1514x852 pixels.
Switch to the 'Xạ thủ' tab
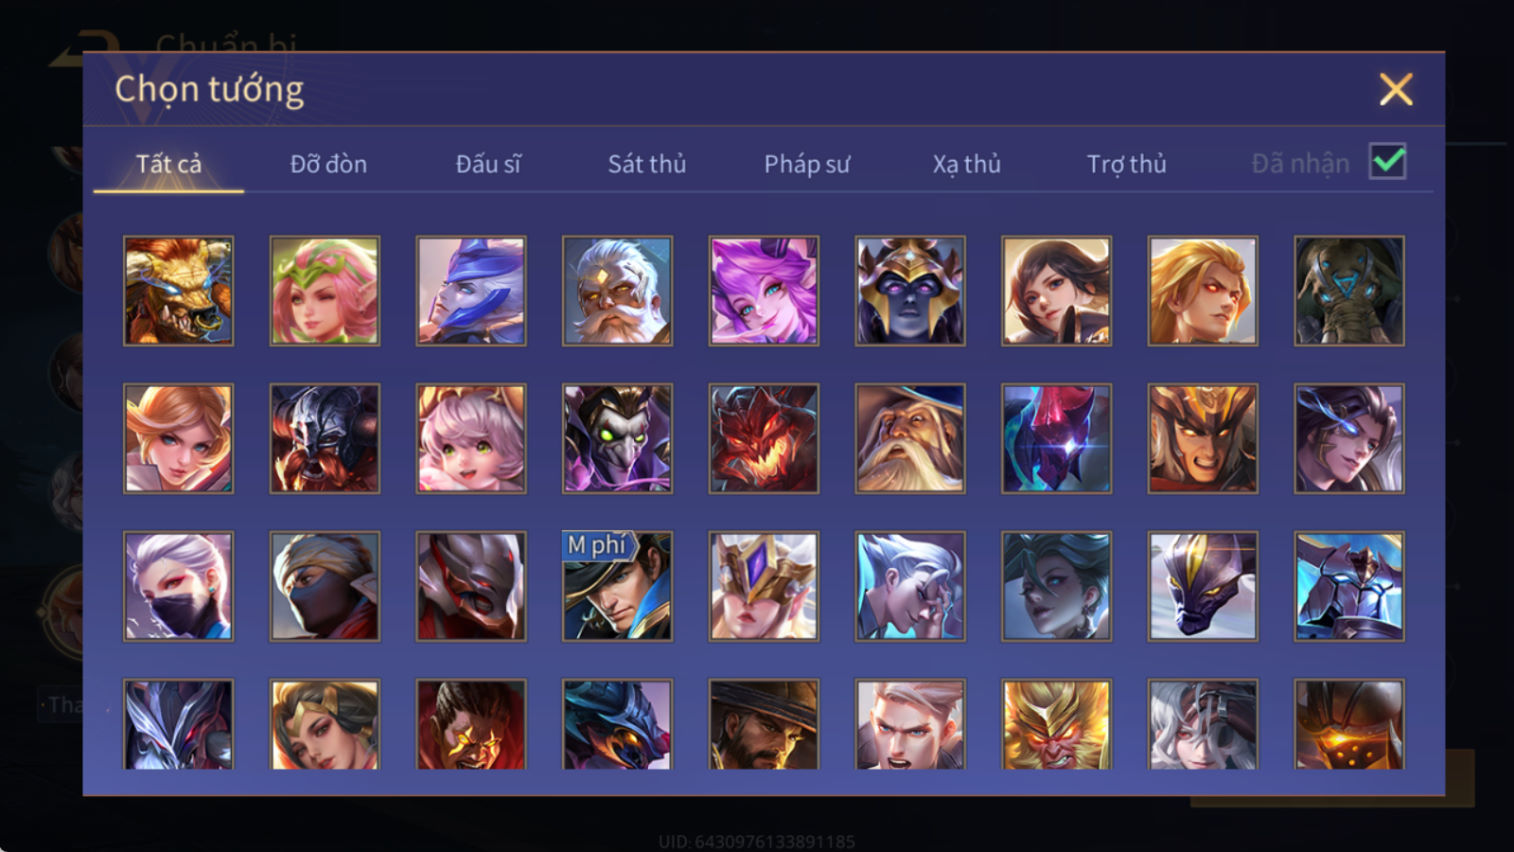point(967,164)
